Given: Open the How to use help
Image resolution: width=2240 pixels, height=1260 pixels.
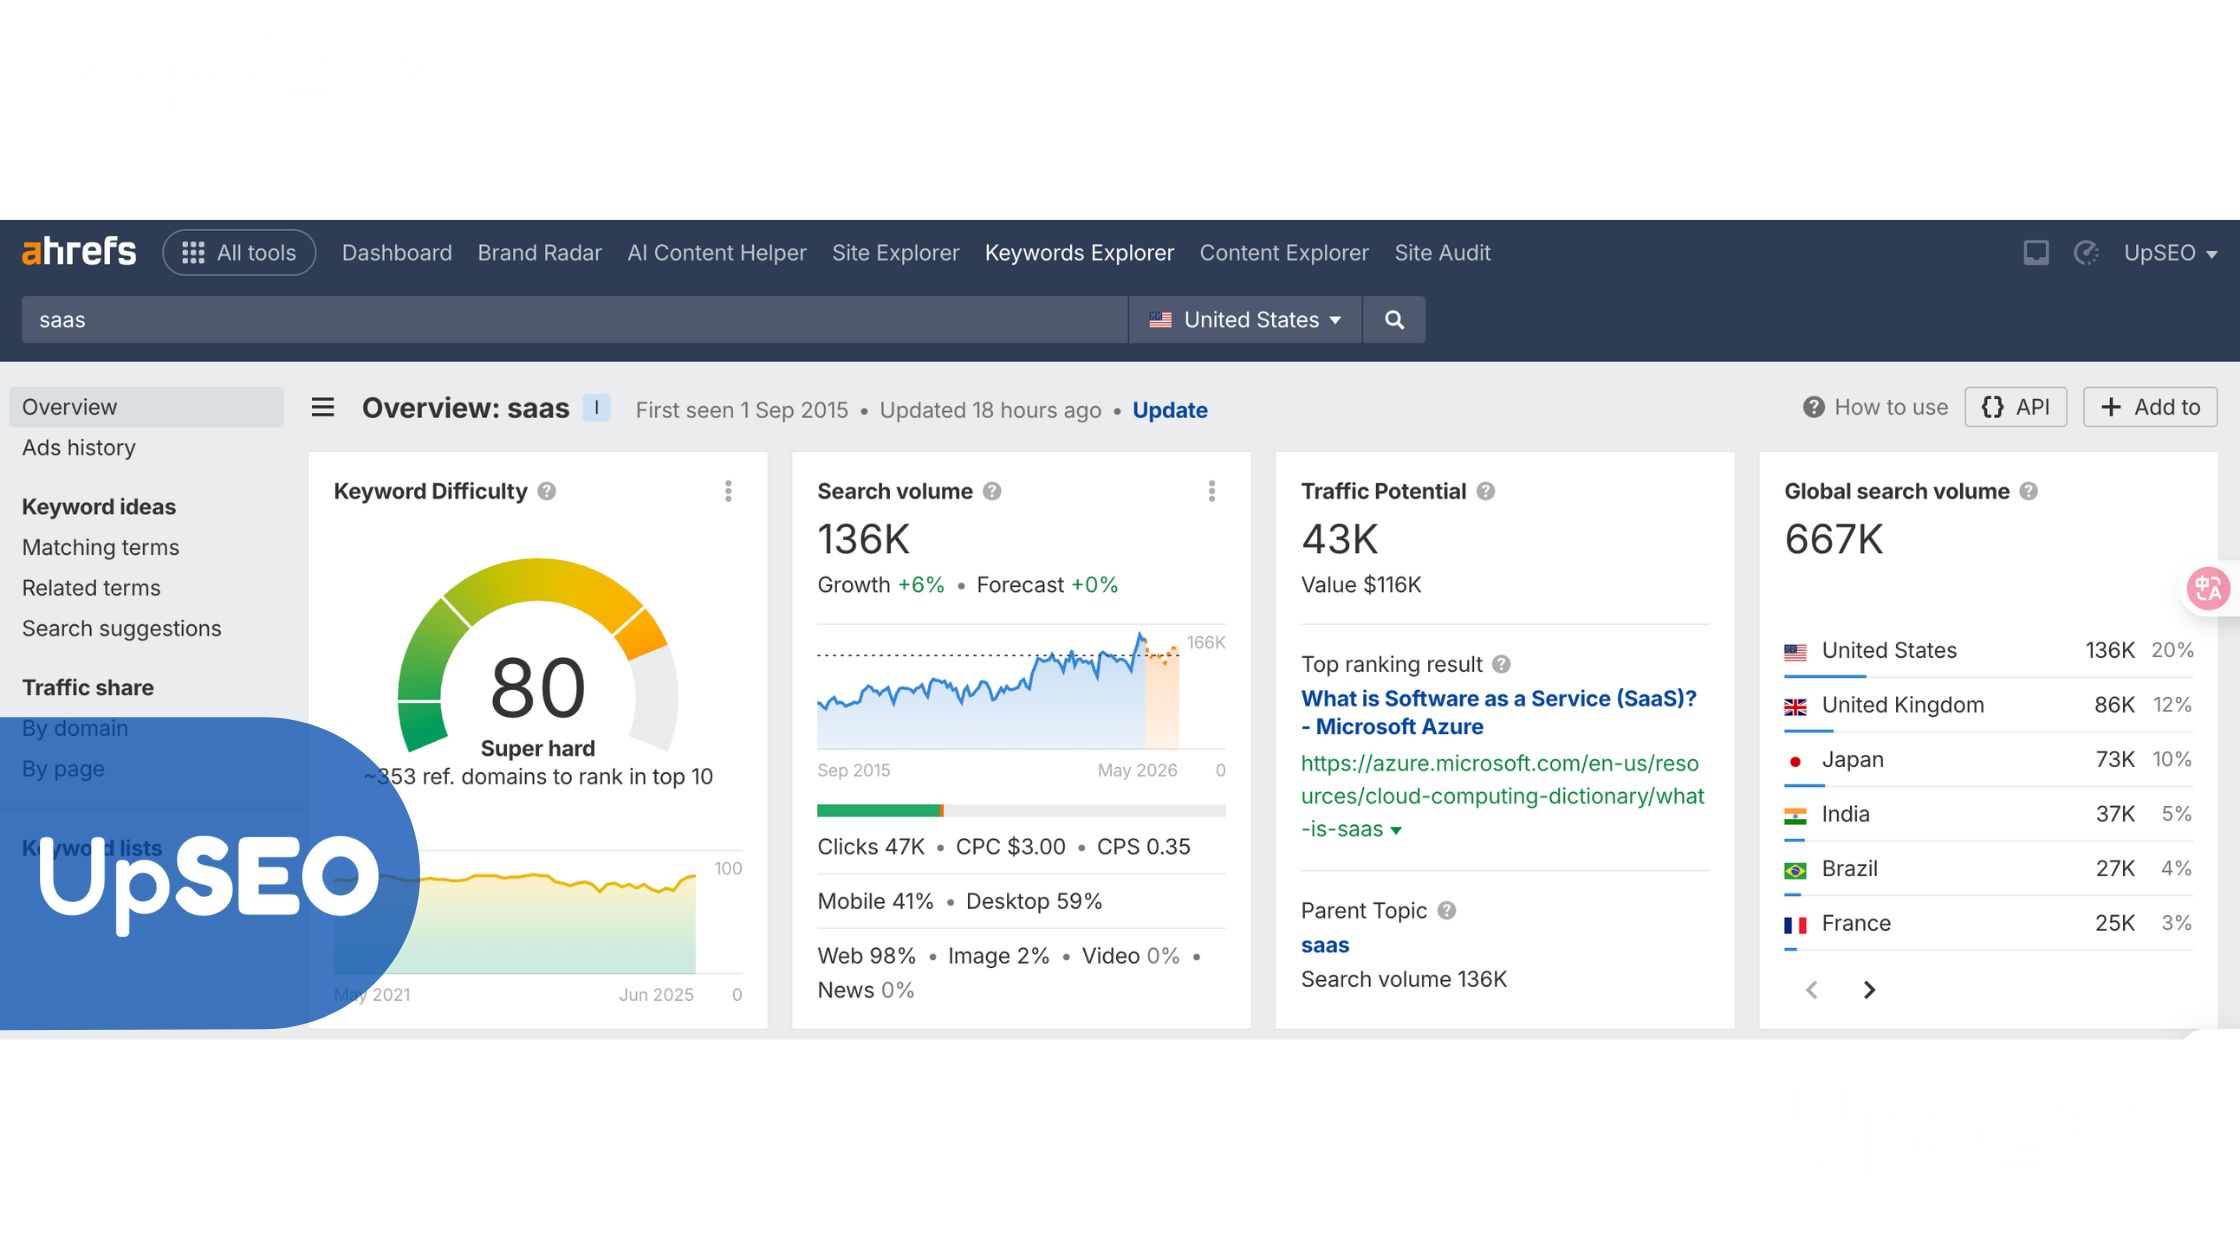Looking at the screenshot, I should pyautogui.click(x=1875, y=407).
